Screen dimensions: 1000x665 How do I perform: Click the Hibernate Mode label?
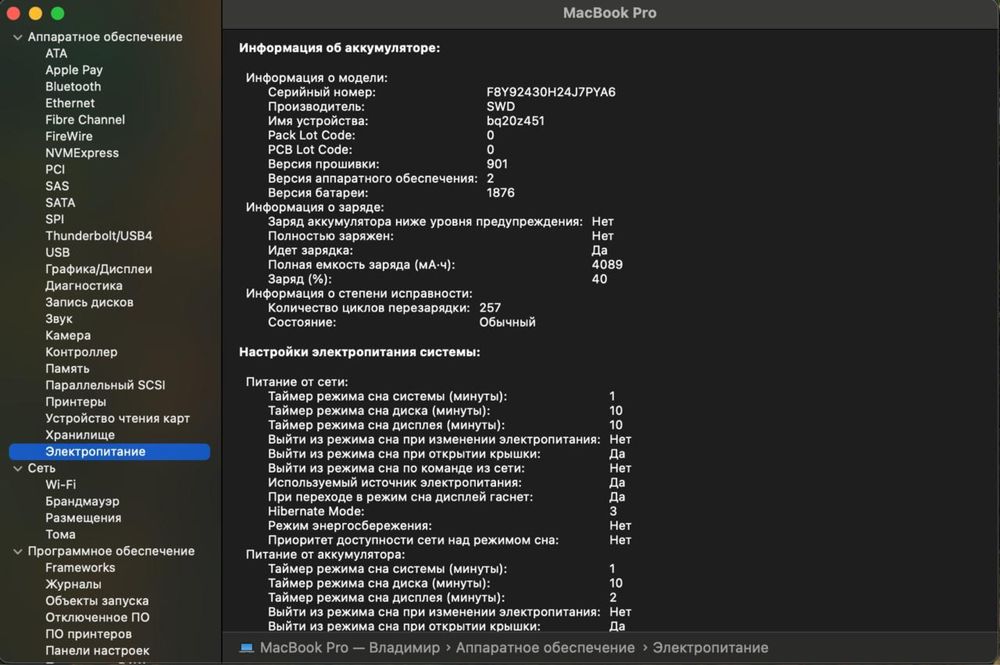[316, 511]
